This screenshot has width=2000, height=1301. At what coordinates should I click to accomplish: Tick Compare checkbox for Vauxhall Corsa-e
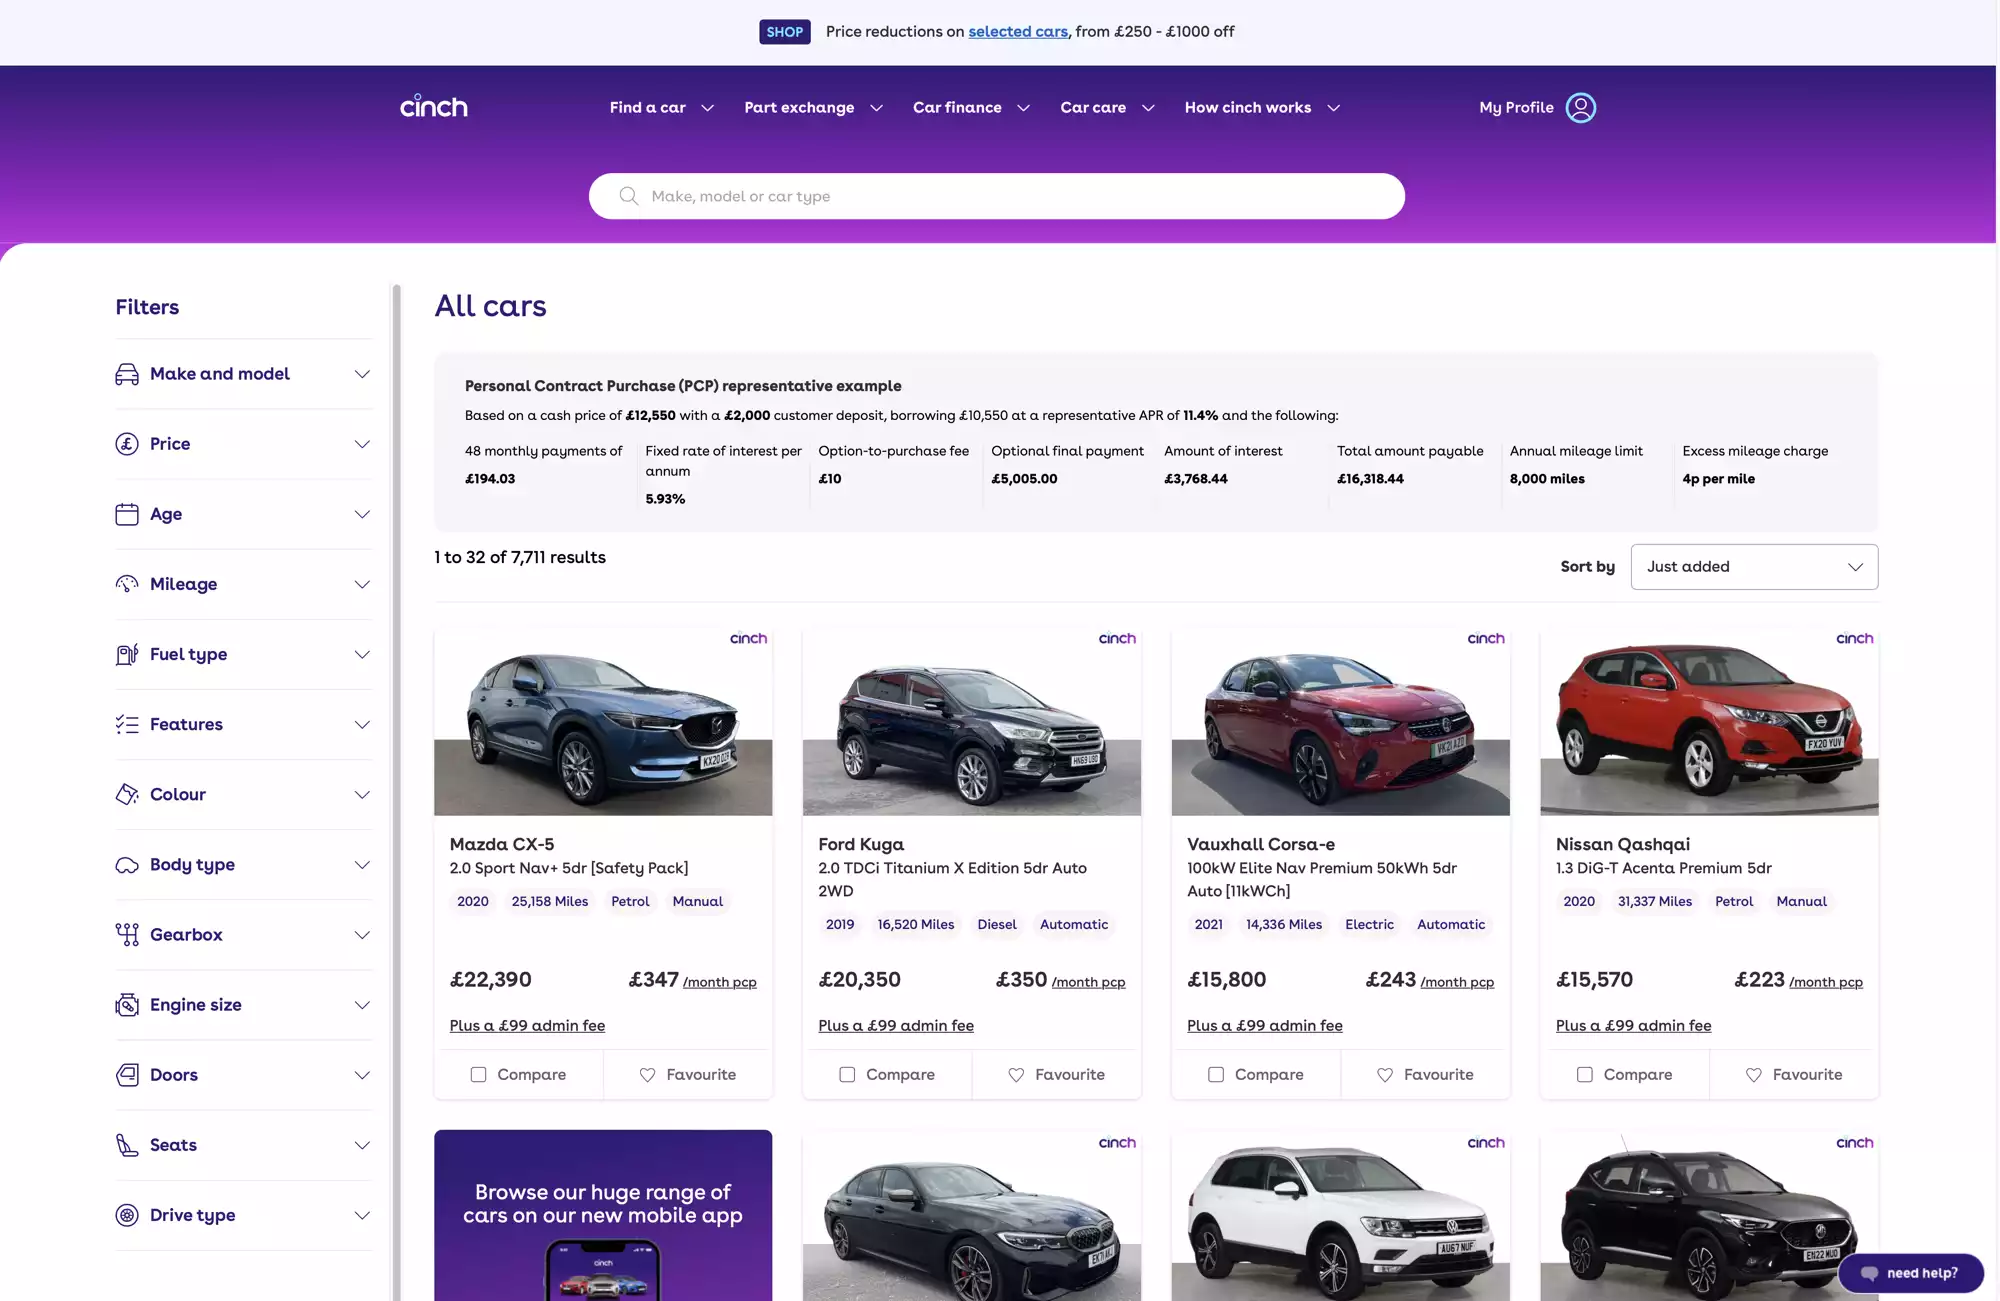pos(1216,1075)
